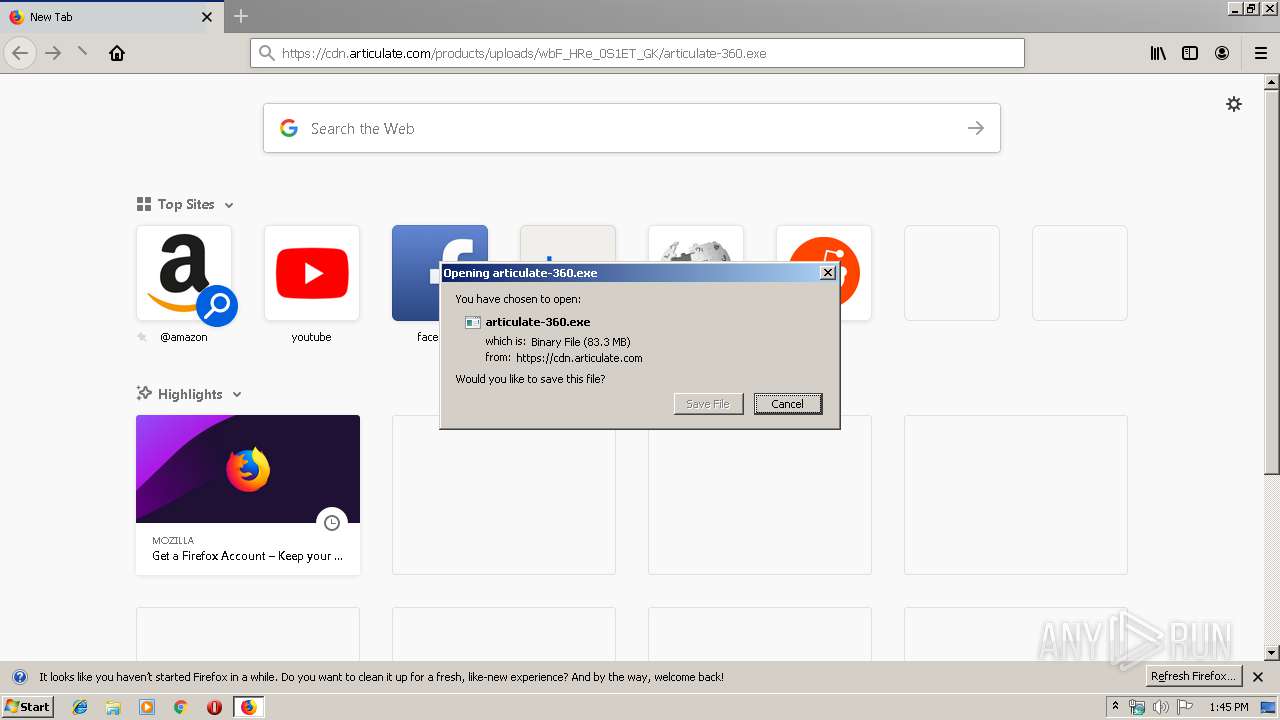Go back with the back arrow
This screenshot has width=1280, height=720.
click(x=20, y=53)
